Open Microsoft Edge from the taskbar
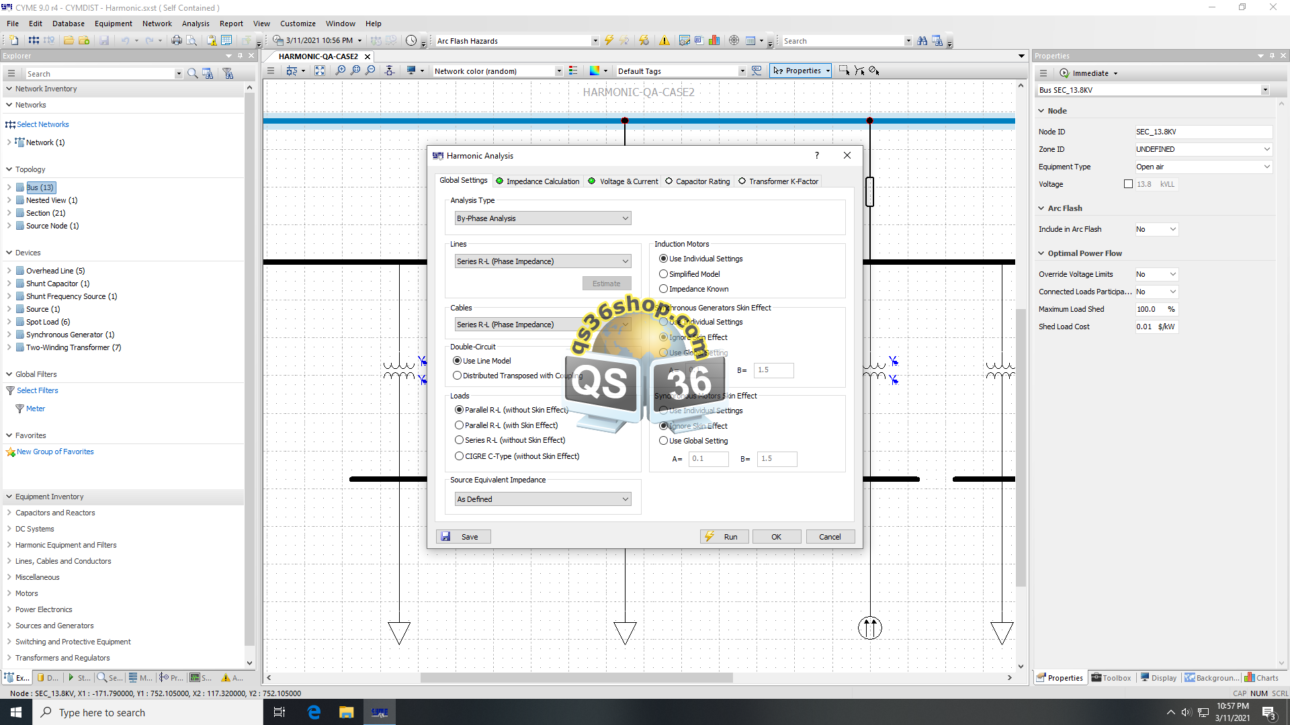Screen dimensions: 1290x725 click(x=314, y=712)
